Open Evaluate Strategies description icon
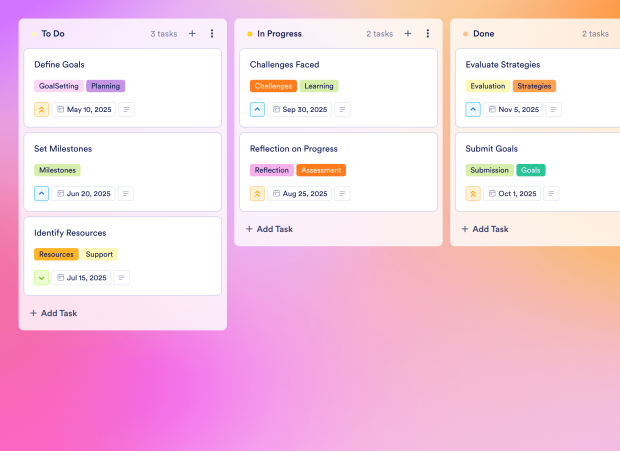This screenshot has height=451, width=620. (x=554, y=109)
